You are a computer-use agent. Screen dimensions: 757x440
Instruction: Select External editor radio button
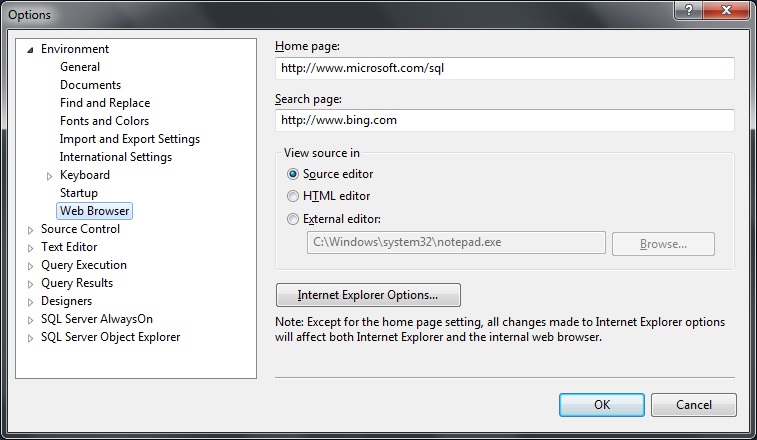[x=293, y=219]
